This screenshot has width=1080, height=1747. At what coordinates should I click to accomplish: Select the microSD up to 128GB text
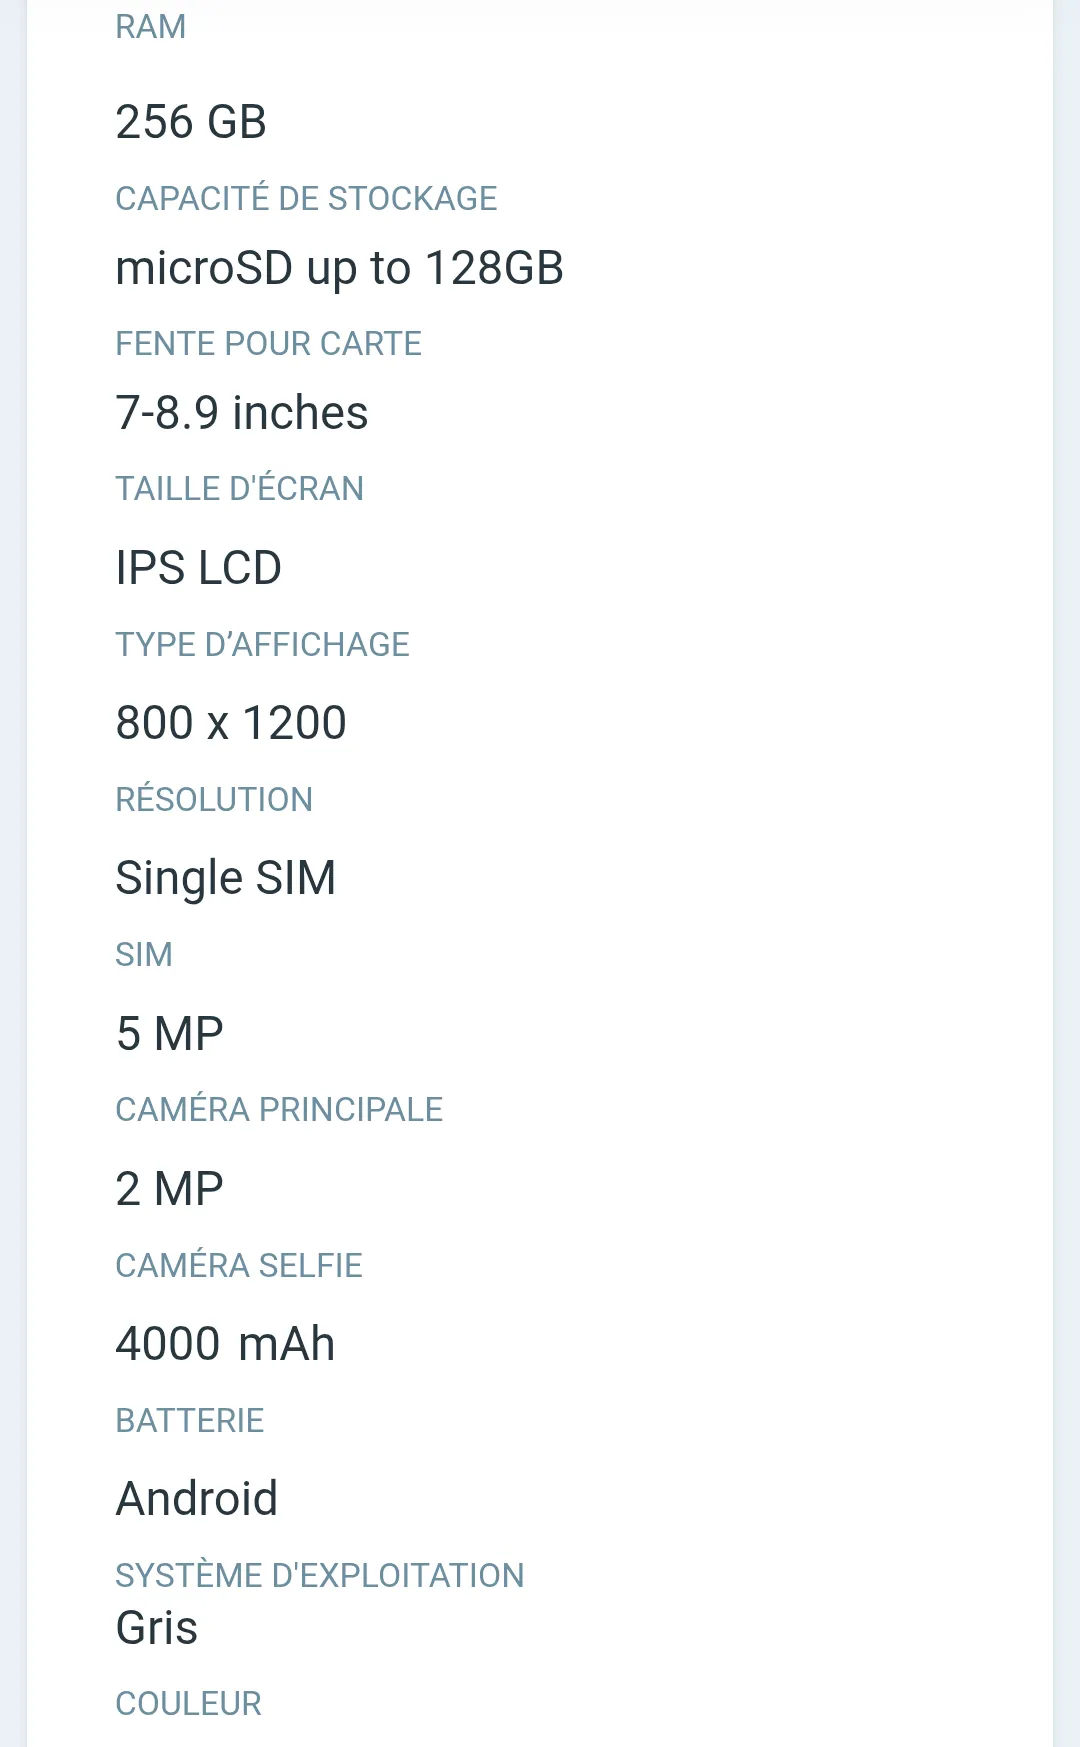pos(340,268)
